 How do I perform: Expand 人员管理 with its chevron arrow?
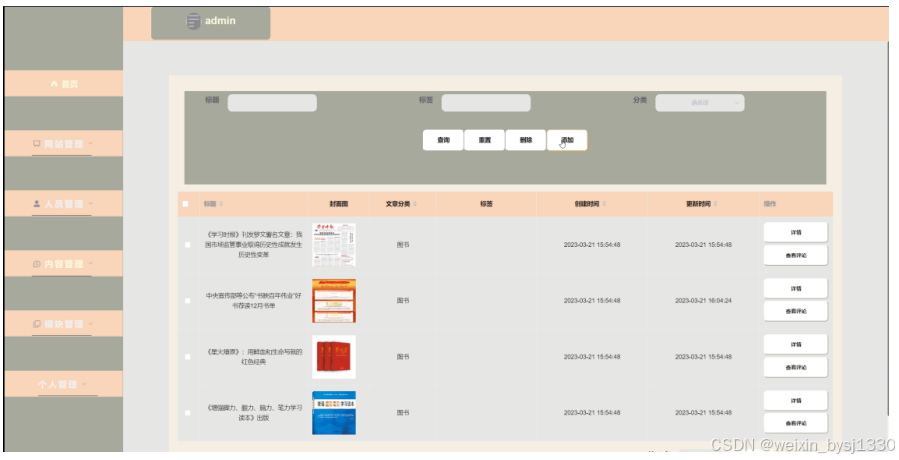tap(91, 204)
